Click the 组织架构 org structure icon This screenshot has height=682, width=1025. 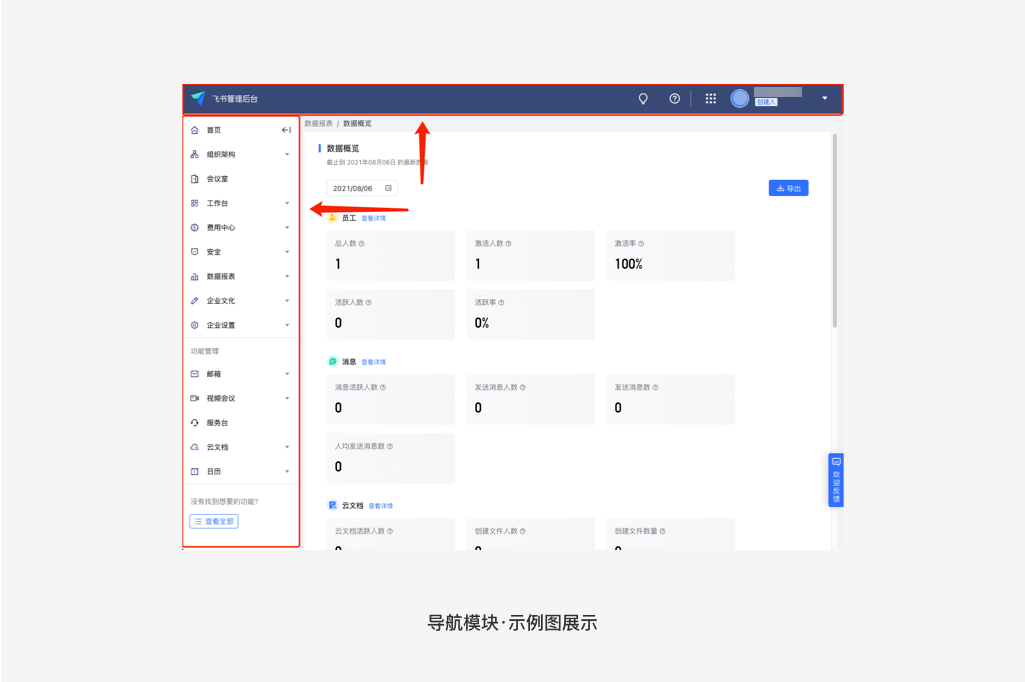coord(195,154)
